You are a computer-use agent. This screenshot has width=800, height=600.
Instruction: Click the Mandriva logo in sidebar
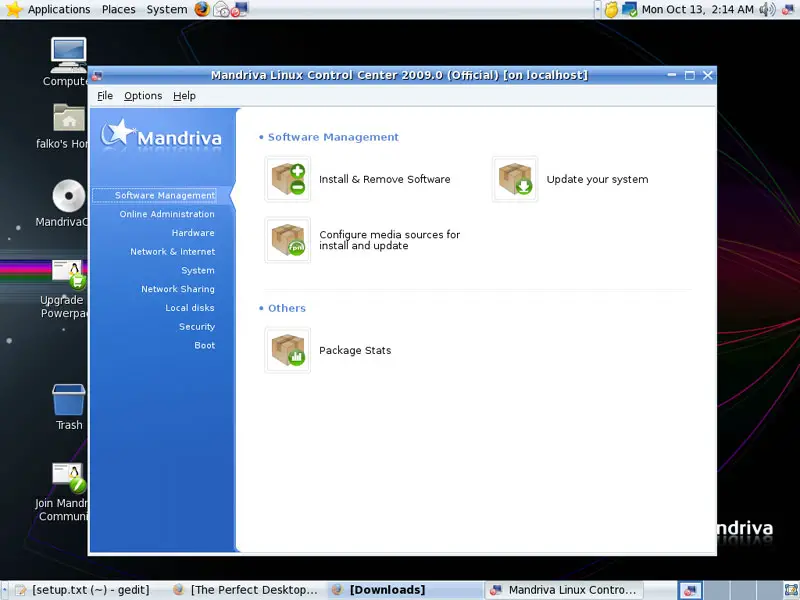pos(161,135)
